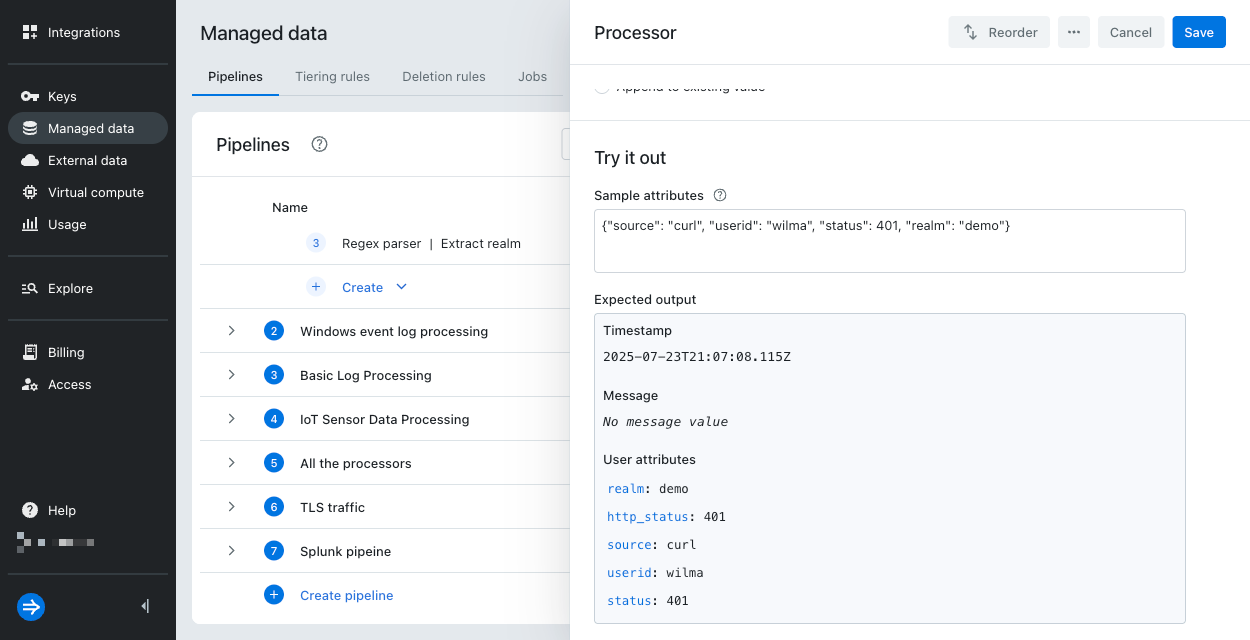
Task: Click the Explore search icon
Action: coord(30,288)
